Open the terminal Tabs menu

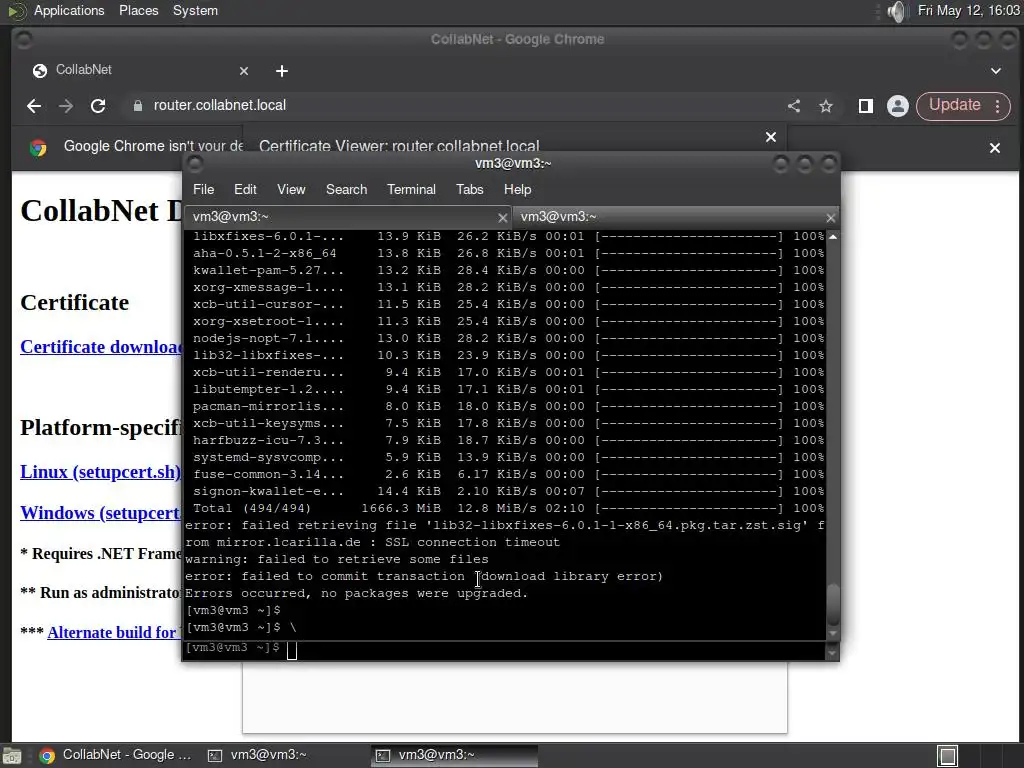[x=470, y=189]
